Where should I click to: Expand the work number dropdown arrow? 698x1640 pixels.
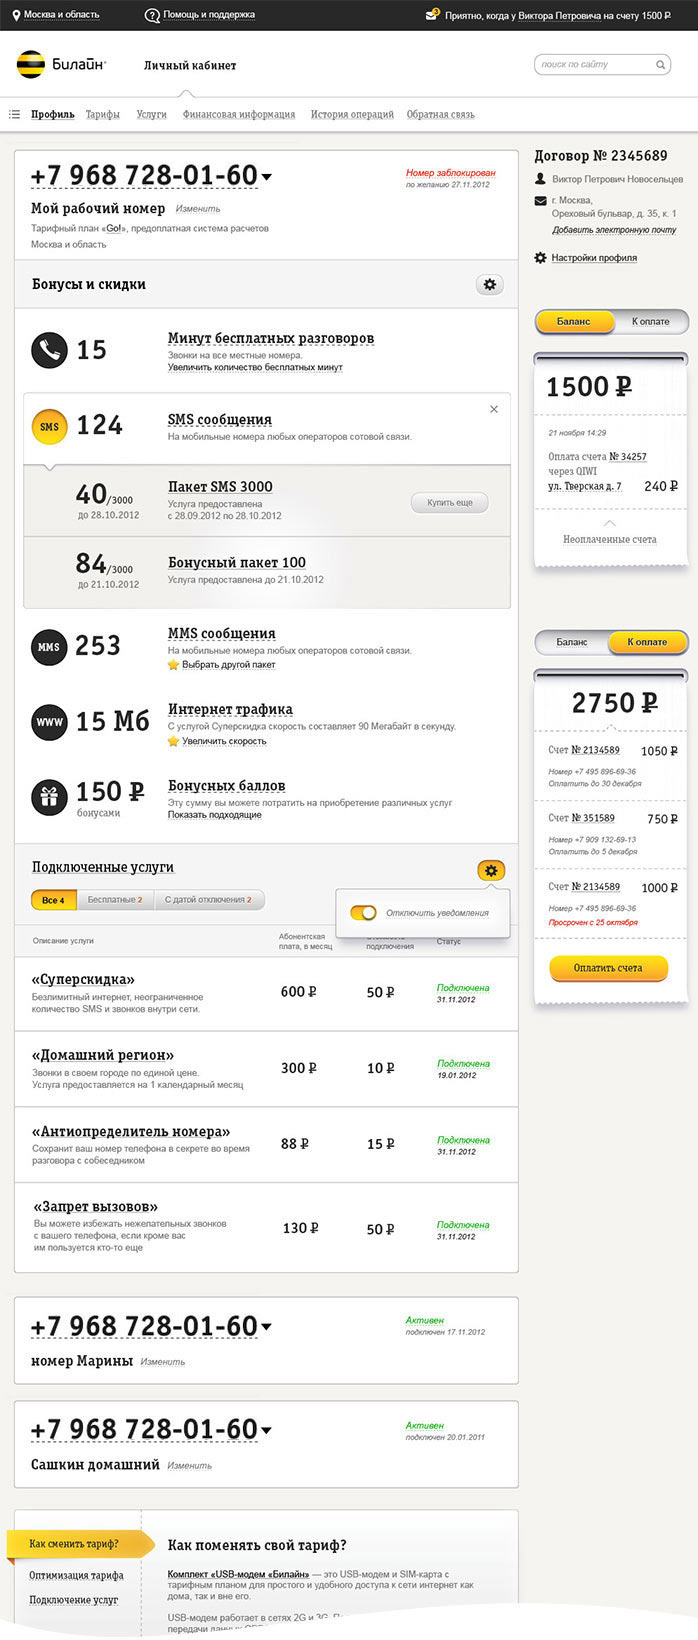(x=266, y=178)
